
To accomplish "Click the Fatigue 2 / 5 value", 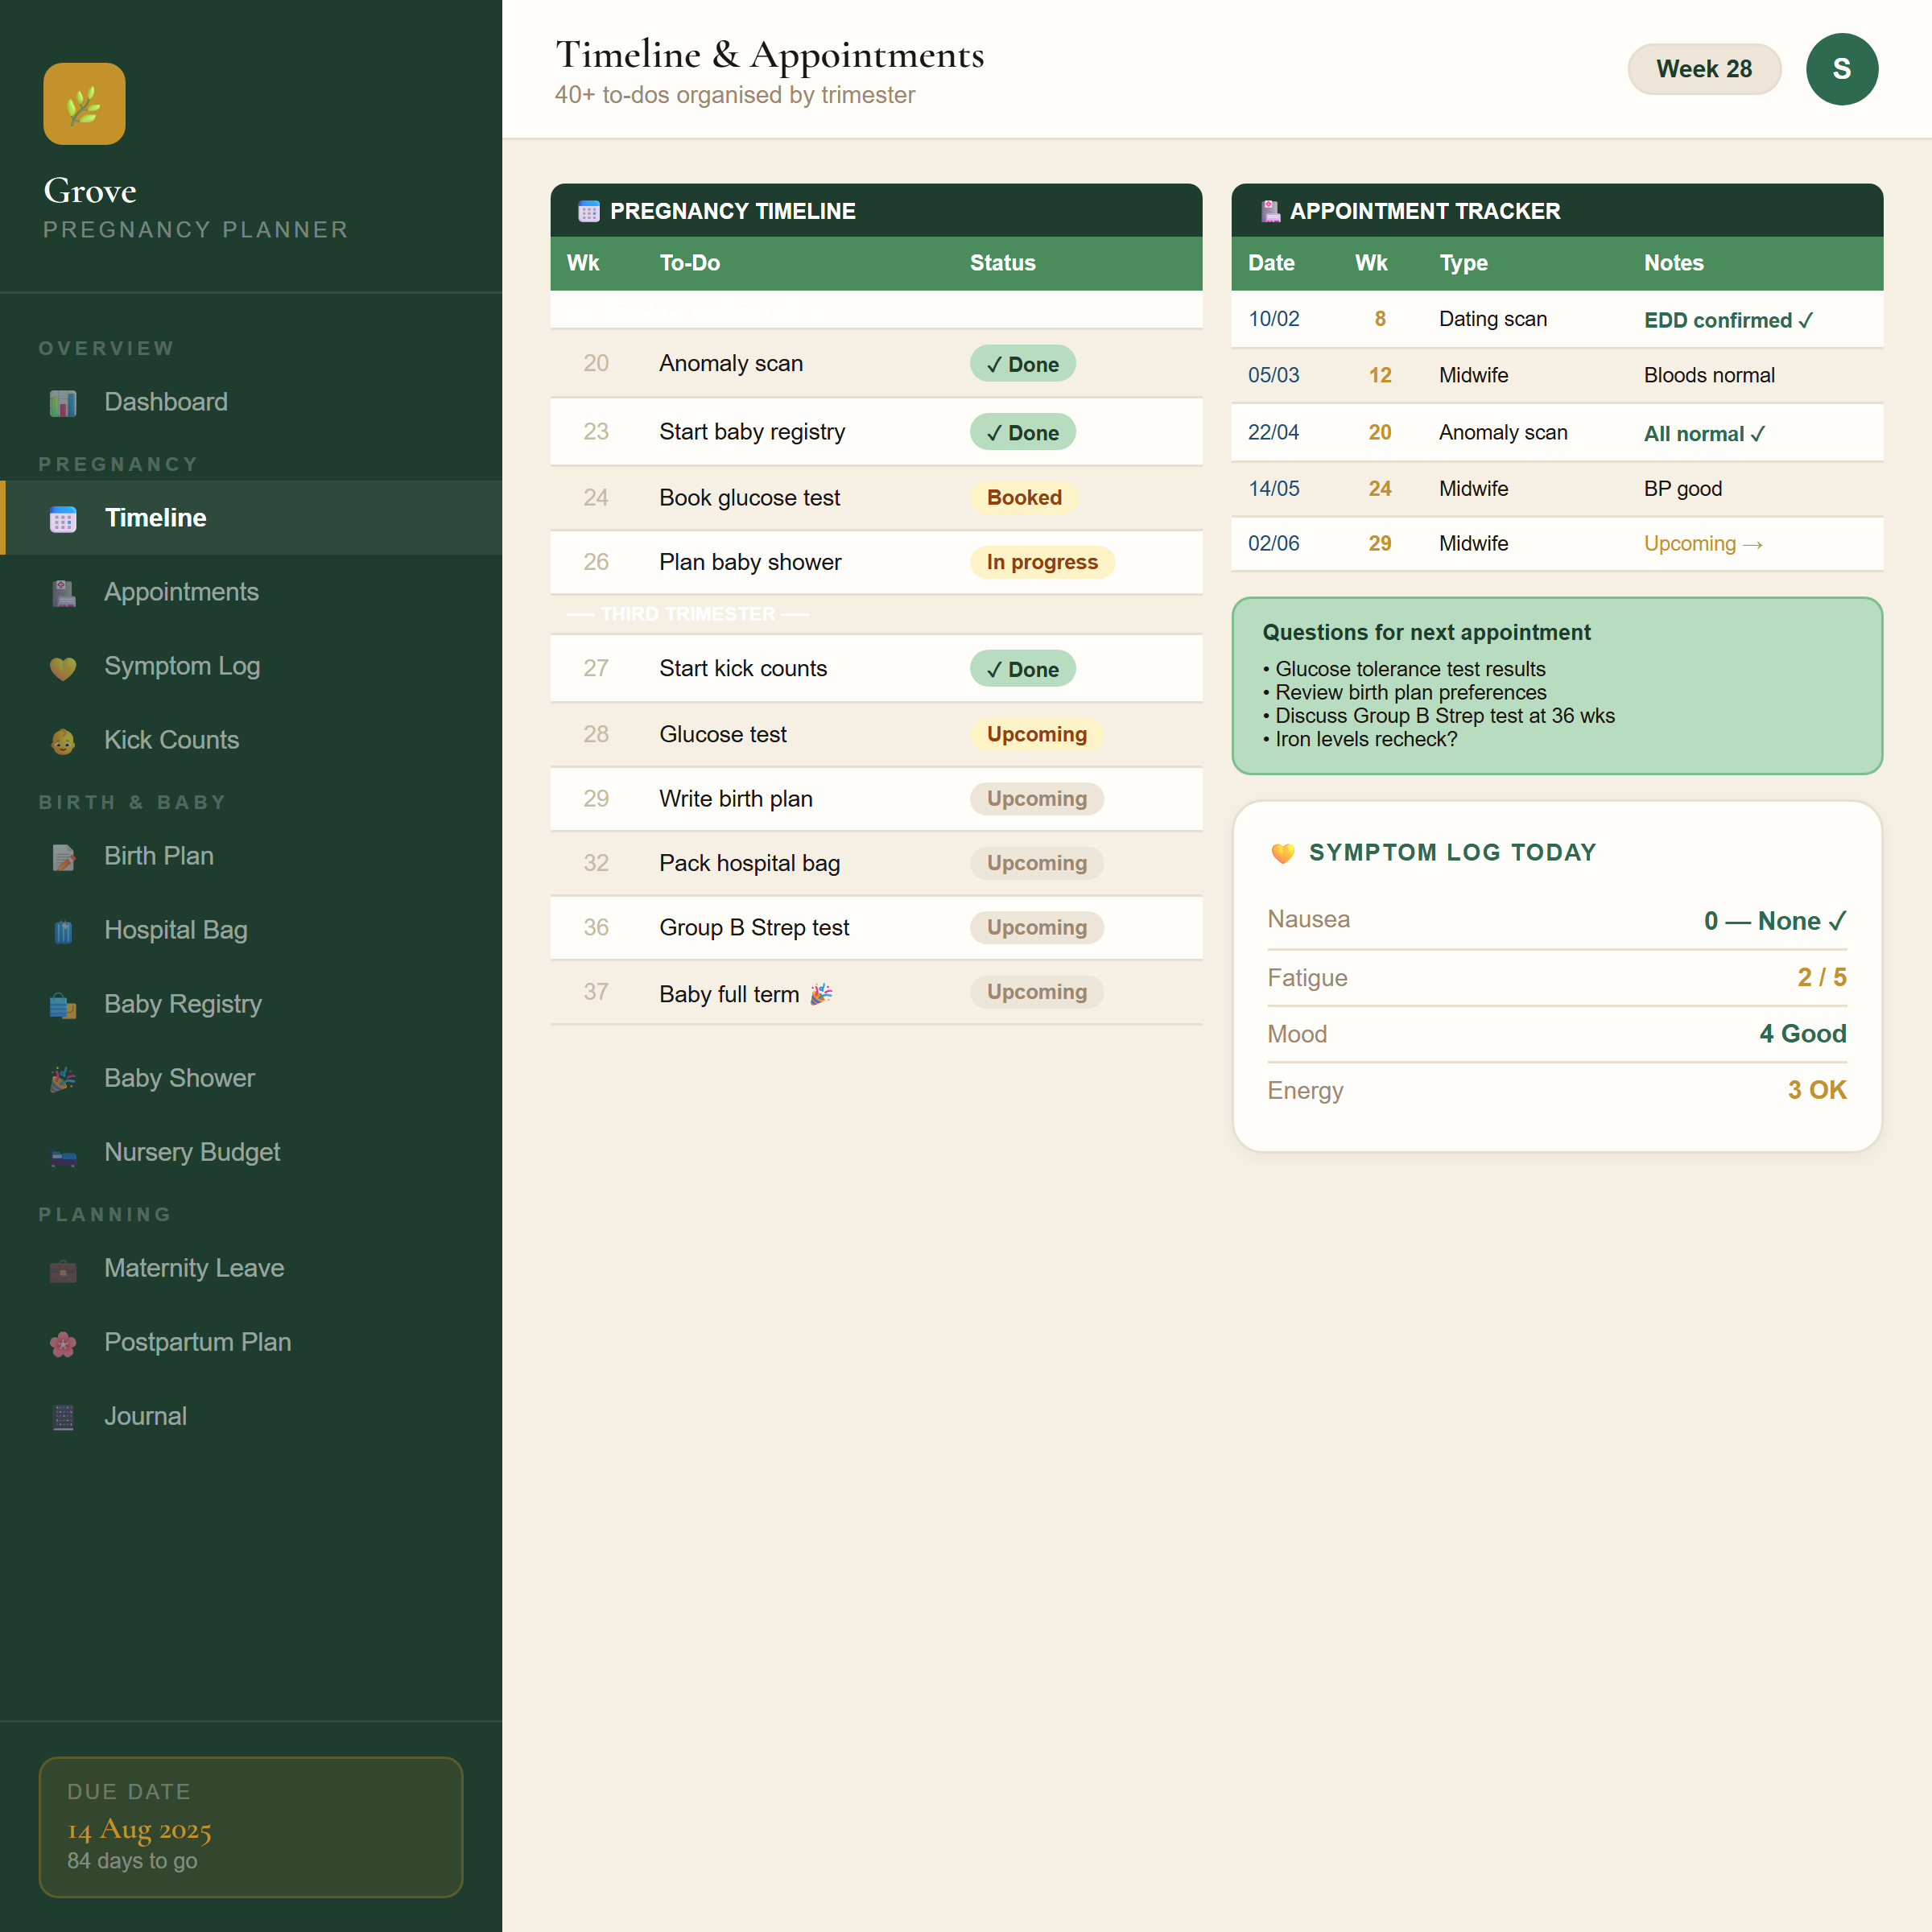I will pyautogui.click(x=1821, y=977).
